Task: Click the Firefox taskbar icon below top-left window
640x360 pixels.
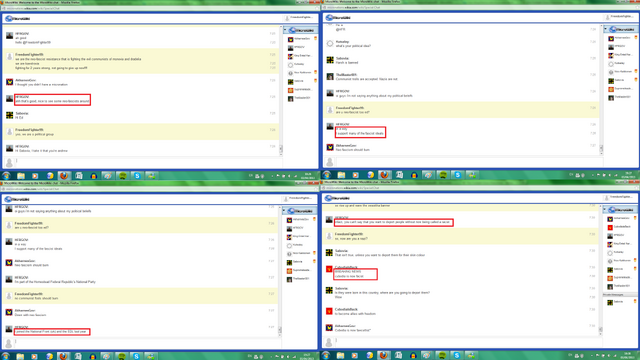Action: pyautogui.click(x=64, y=176)
